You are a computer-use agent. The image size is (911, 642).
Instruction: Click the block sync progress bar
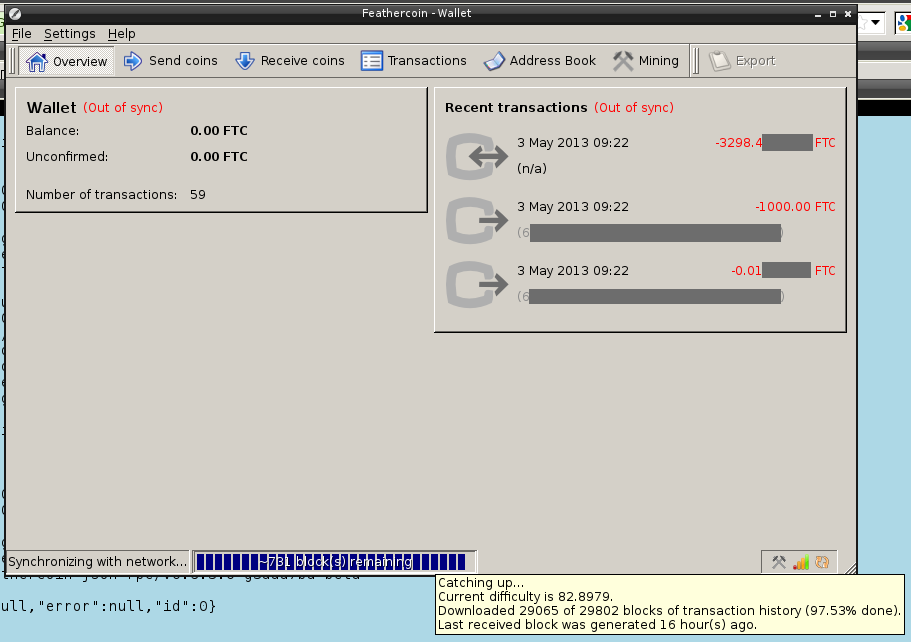click(335, 562)
